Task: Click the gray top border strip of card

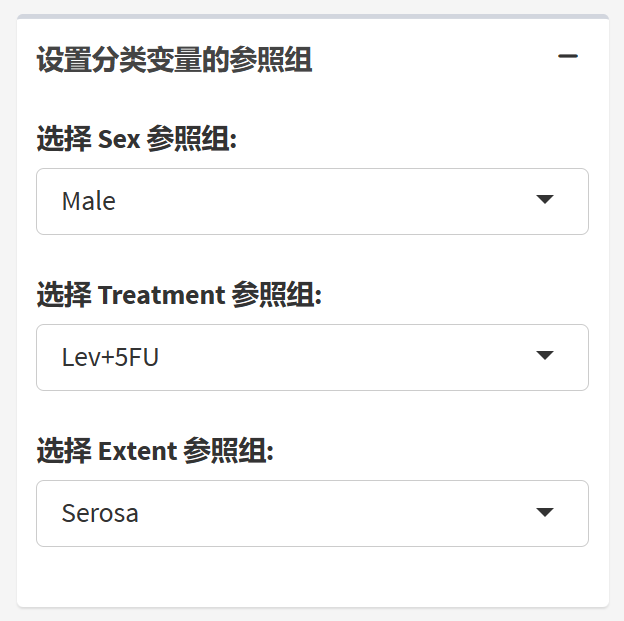Action: 312,17
